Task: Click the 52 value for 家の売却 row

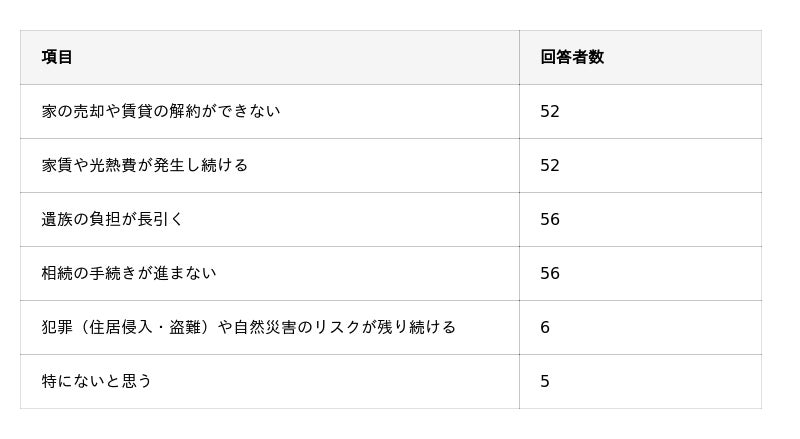Action: (x=550, y=111)
